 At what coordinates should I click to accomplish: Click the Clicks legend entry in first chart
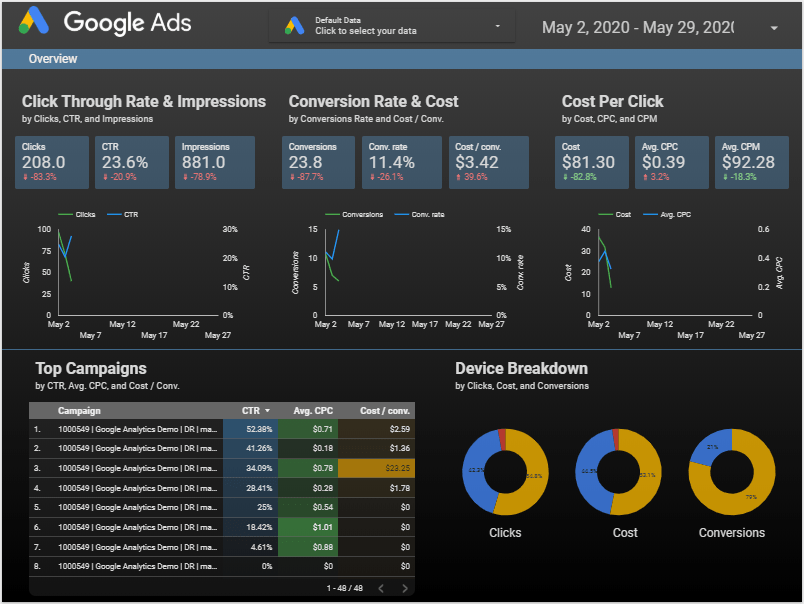point(77,214)
